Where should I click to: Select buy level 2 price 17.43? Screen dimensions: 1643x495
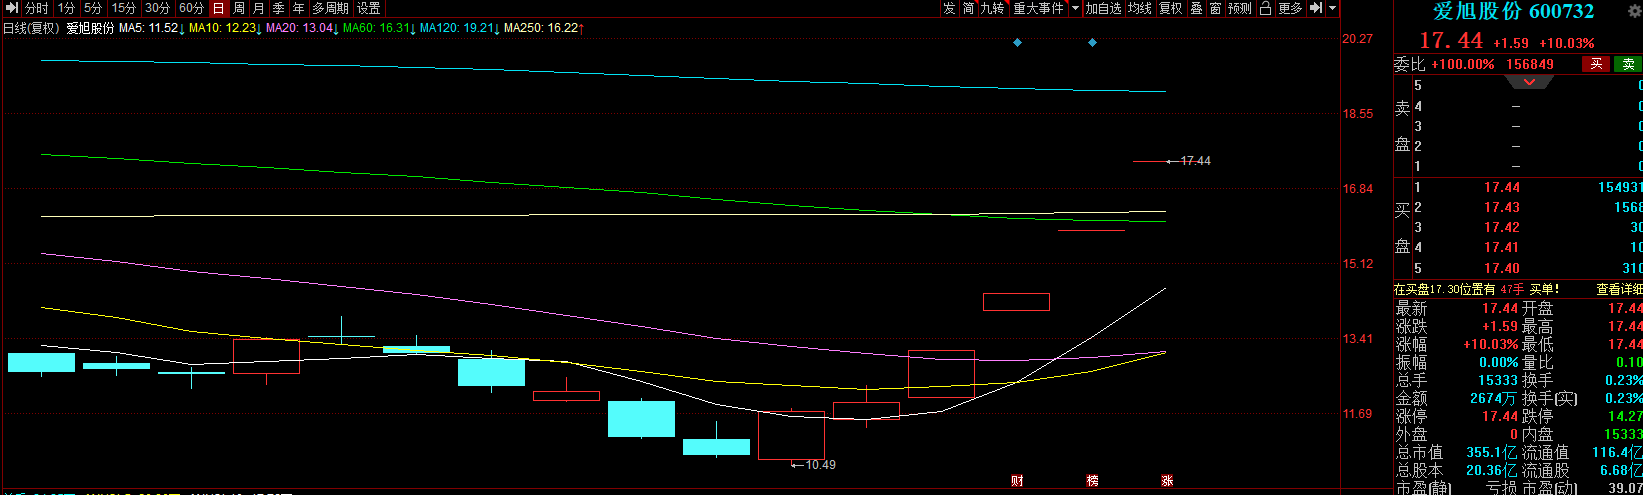[1501, 207]
